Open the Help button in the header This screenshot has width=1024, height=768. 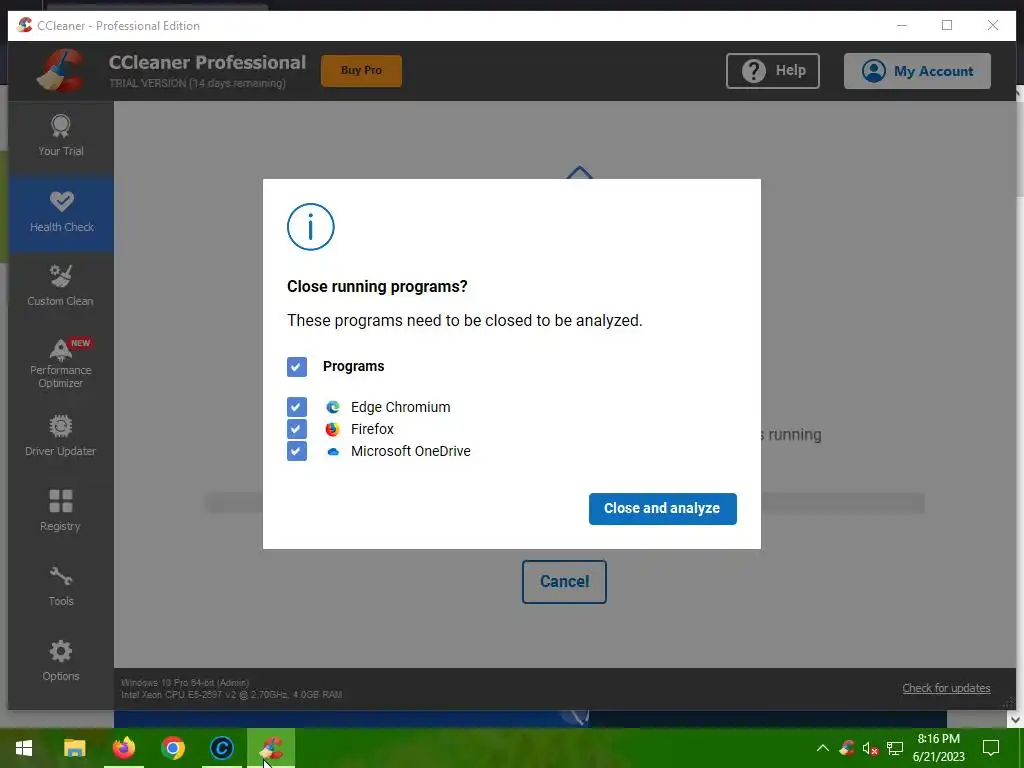pyautogui.click(x=773, y=71)
